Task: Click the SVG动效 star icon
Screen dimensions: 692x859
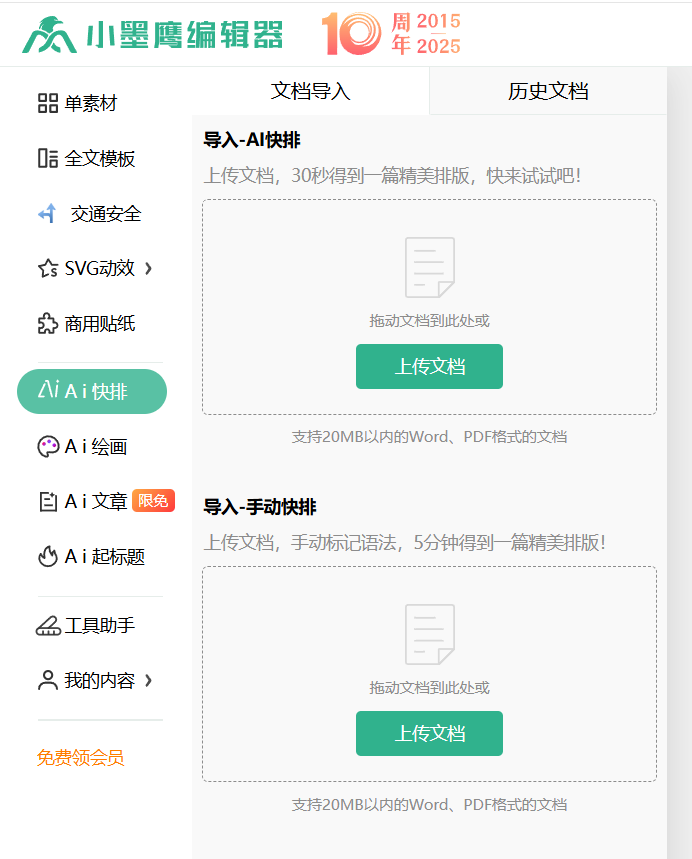Action: coord(48,268)
